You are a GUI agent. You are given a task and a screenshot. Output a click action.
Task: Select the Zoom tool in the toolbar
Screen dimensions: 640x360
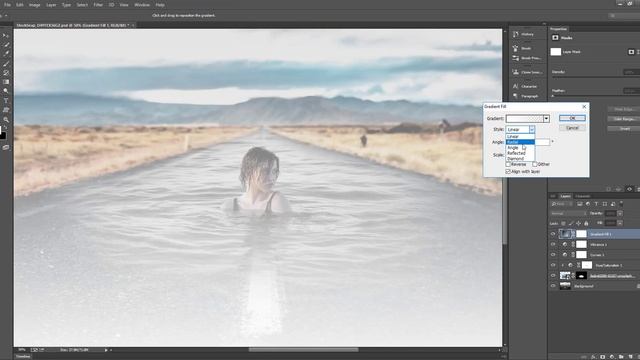click(6, 120)
